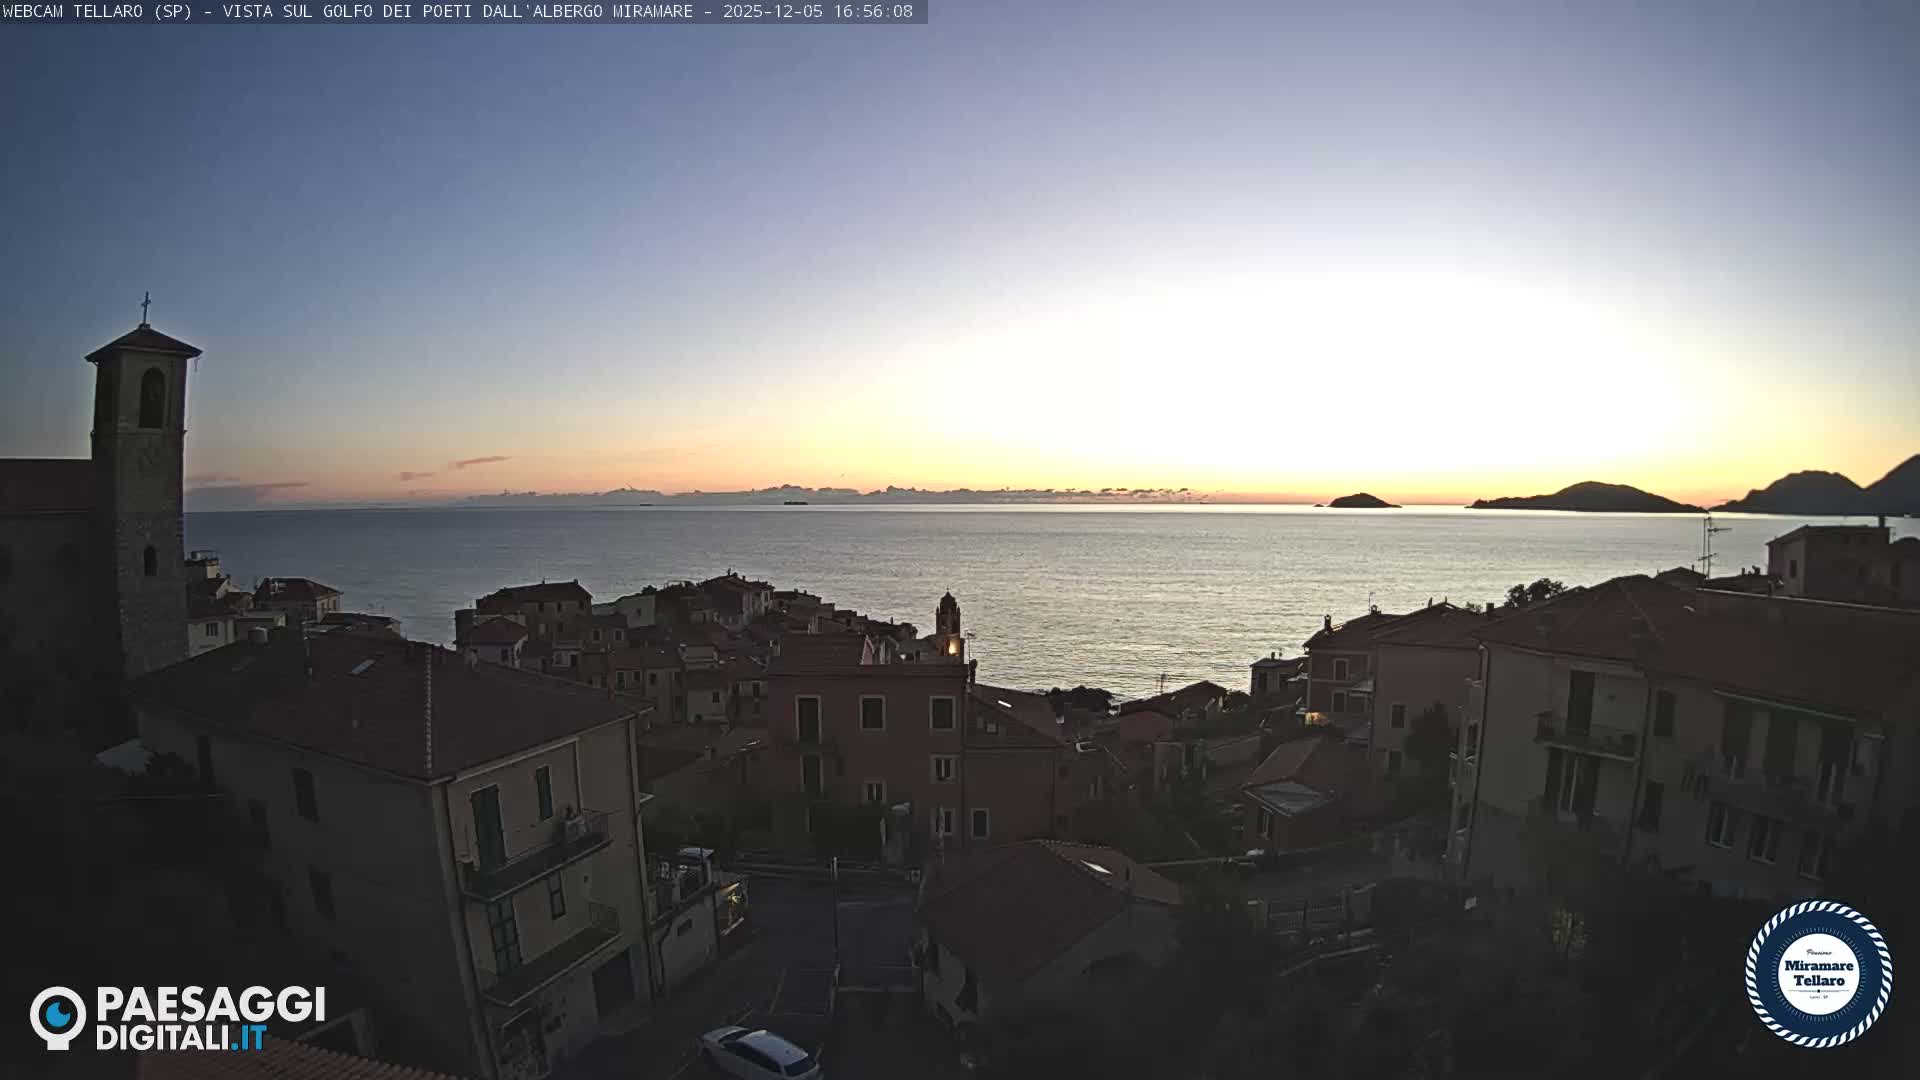Select the white car in the parking area
The image size is (1920, 1080).
758,1047
